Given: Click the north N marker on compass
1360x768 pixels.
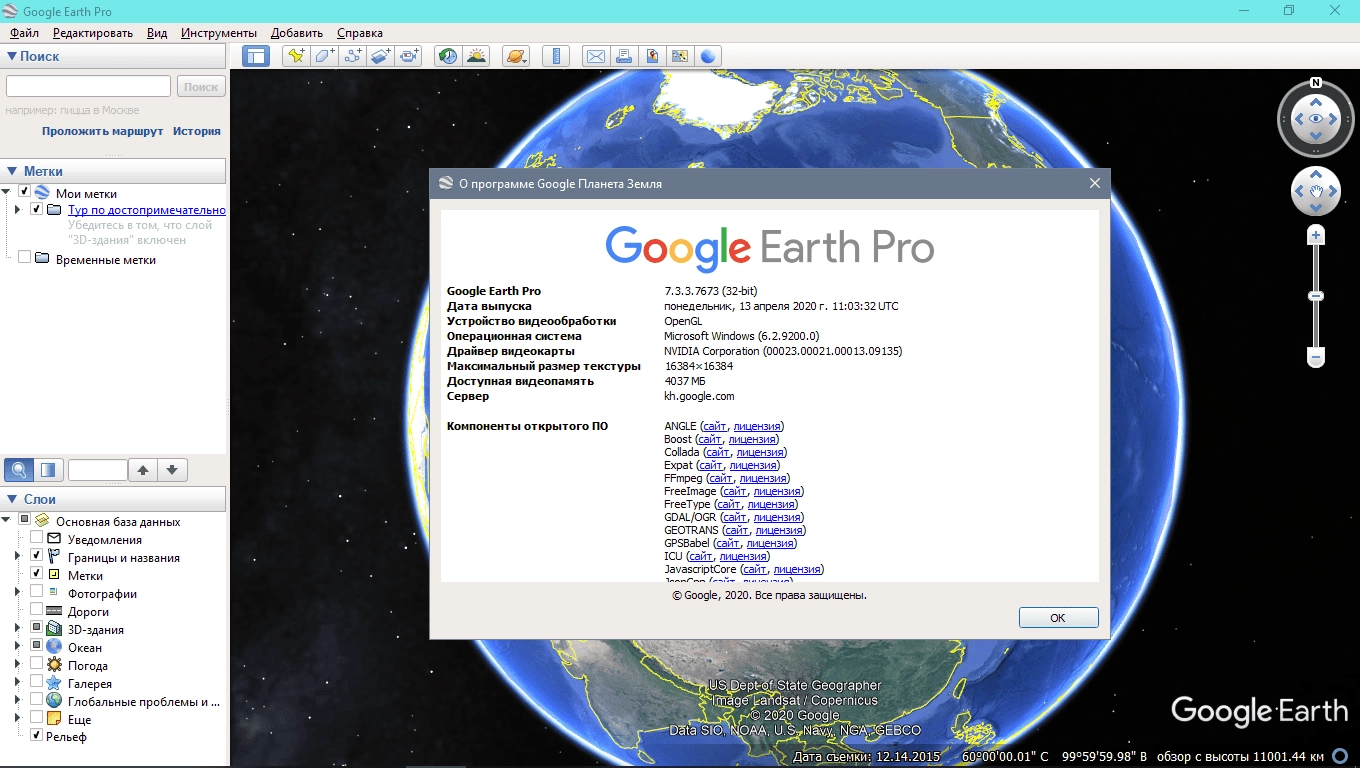Looking at the screenshot, I should point(1316,83).
